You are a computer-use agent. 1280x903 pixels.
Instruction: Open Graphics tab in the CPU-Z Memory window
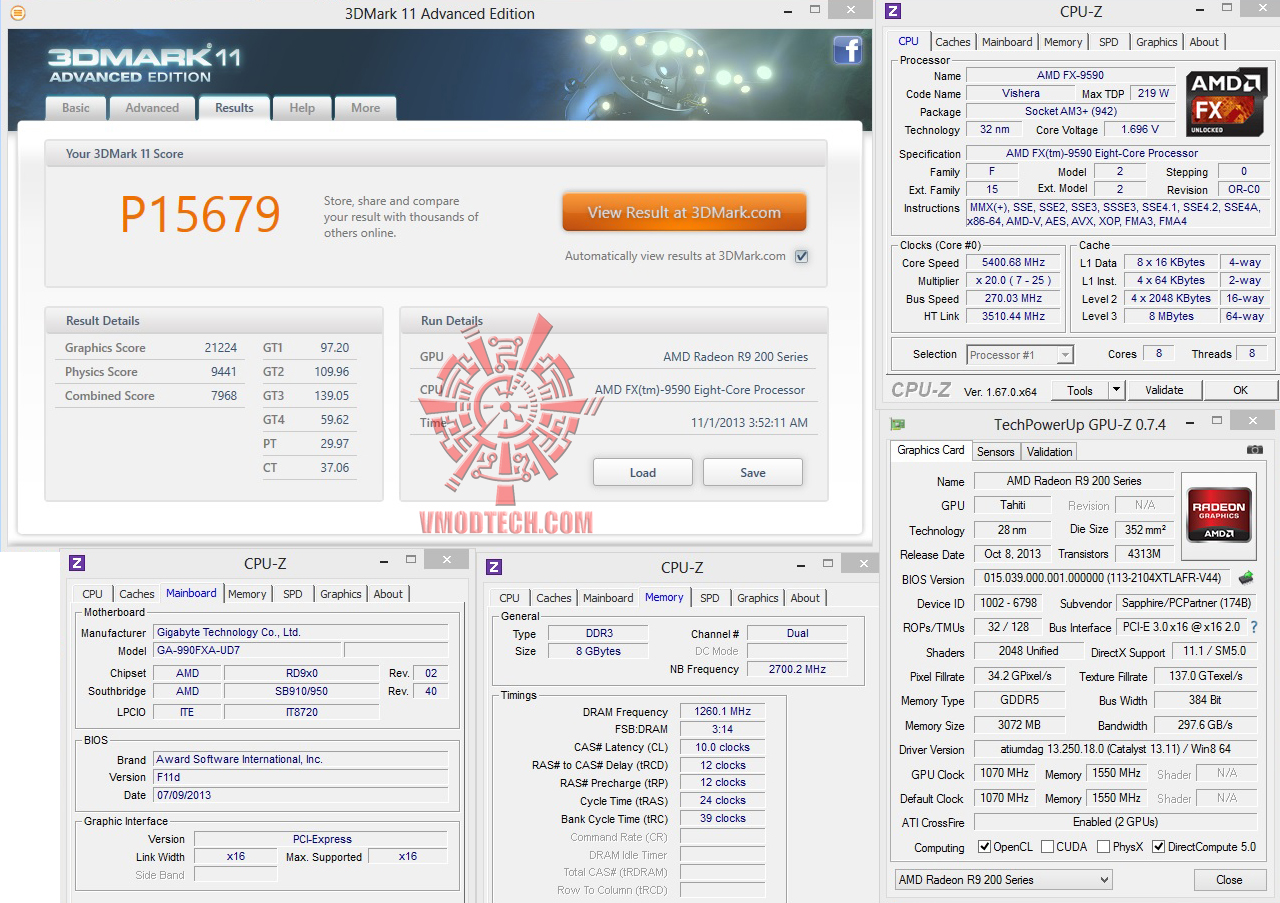coord(758,598)
